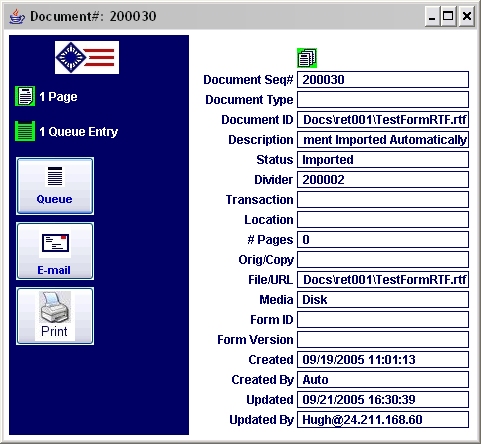Select the File/URL field

[383, 280]
